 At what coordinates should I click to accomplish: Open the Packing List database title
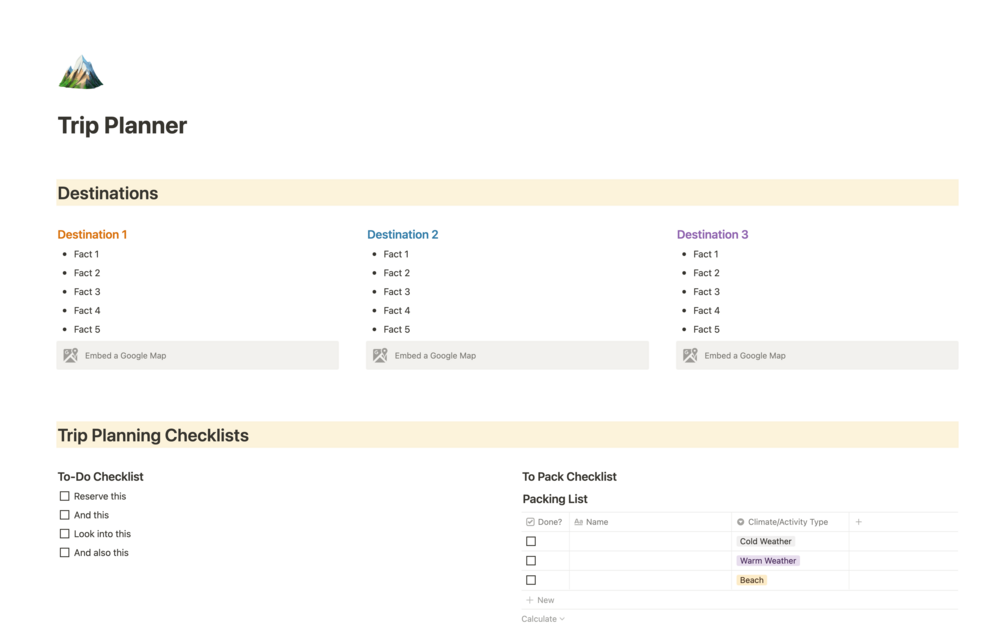pos(555,499)
